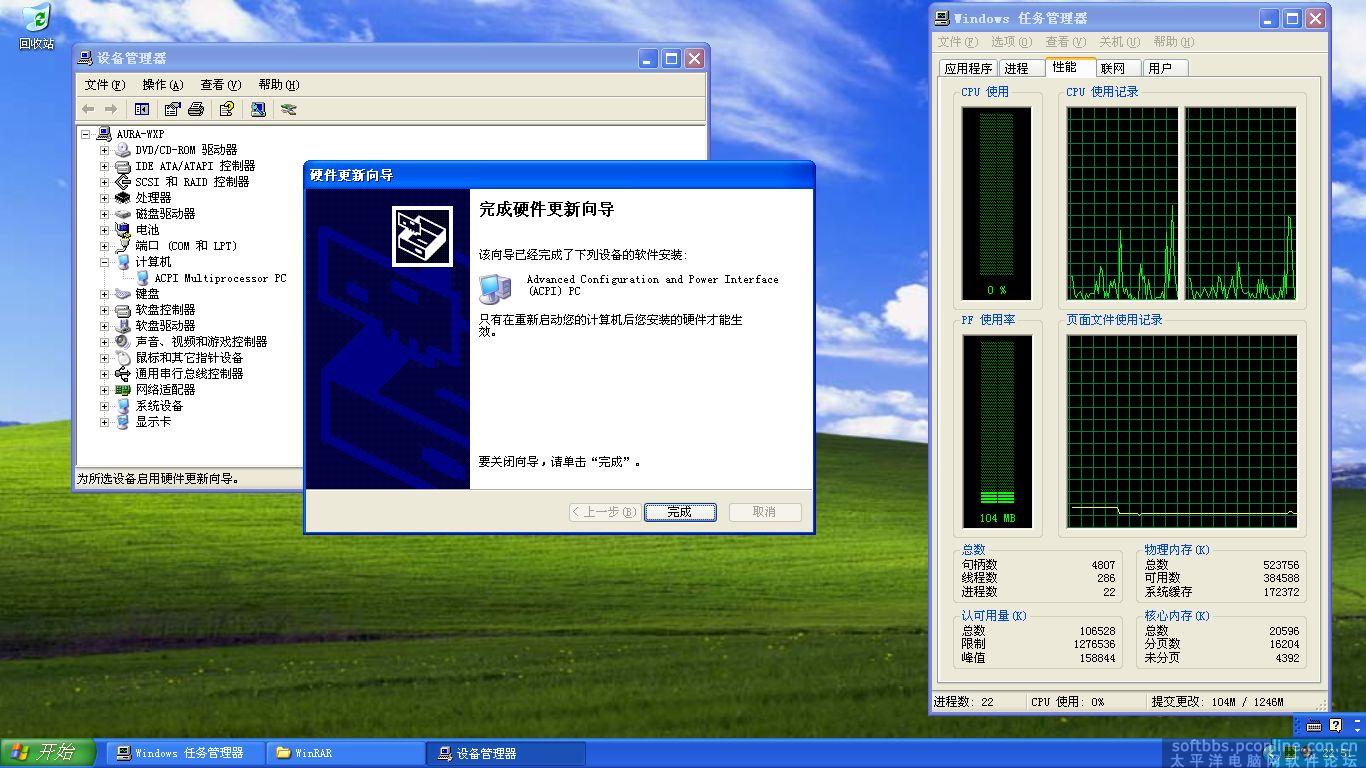The height and width of the screenshot is (768, 1366).
Task: Expand the 磁盘驱动器 node
Action: (x=104, y=214)
